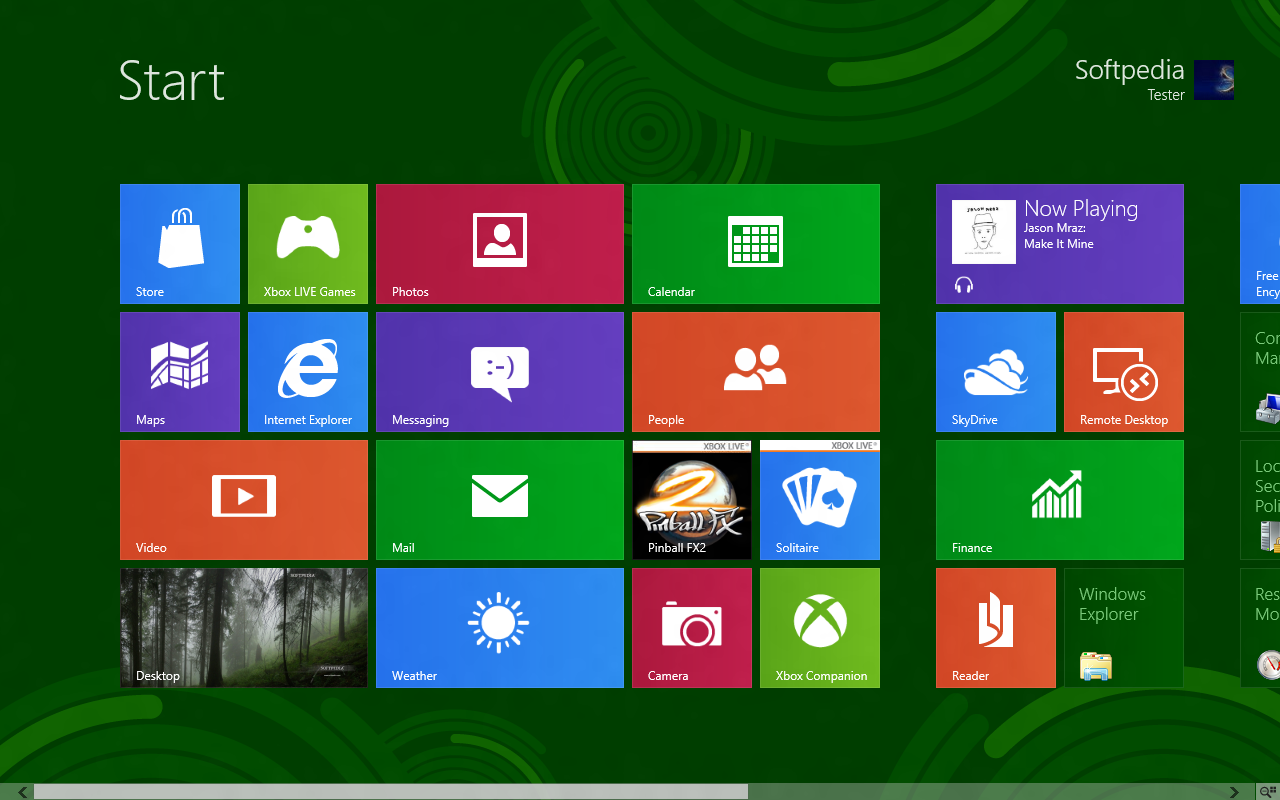Viewport: 1280px width, 800px height.
Task: Open the Finance tile
Action: point(1060,499)
